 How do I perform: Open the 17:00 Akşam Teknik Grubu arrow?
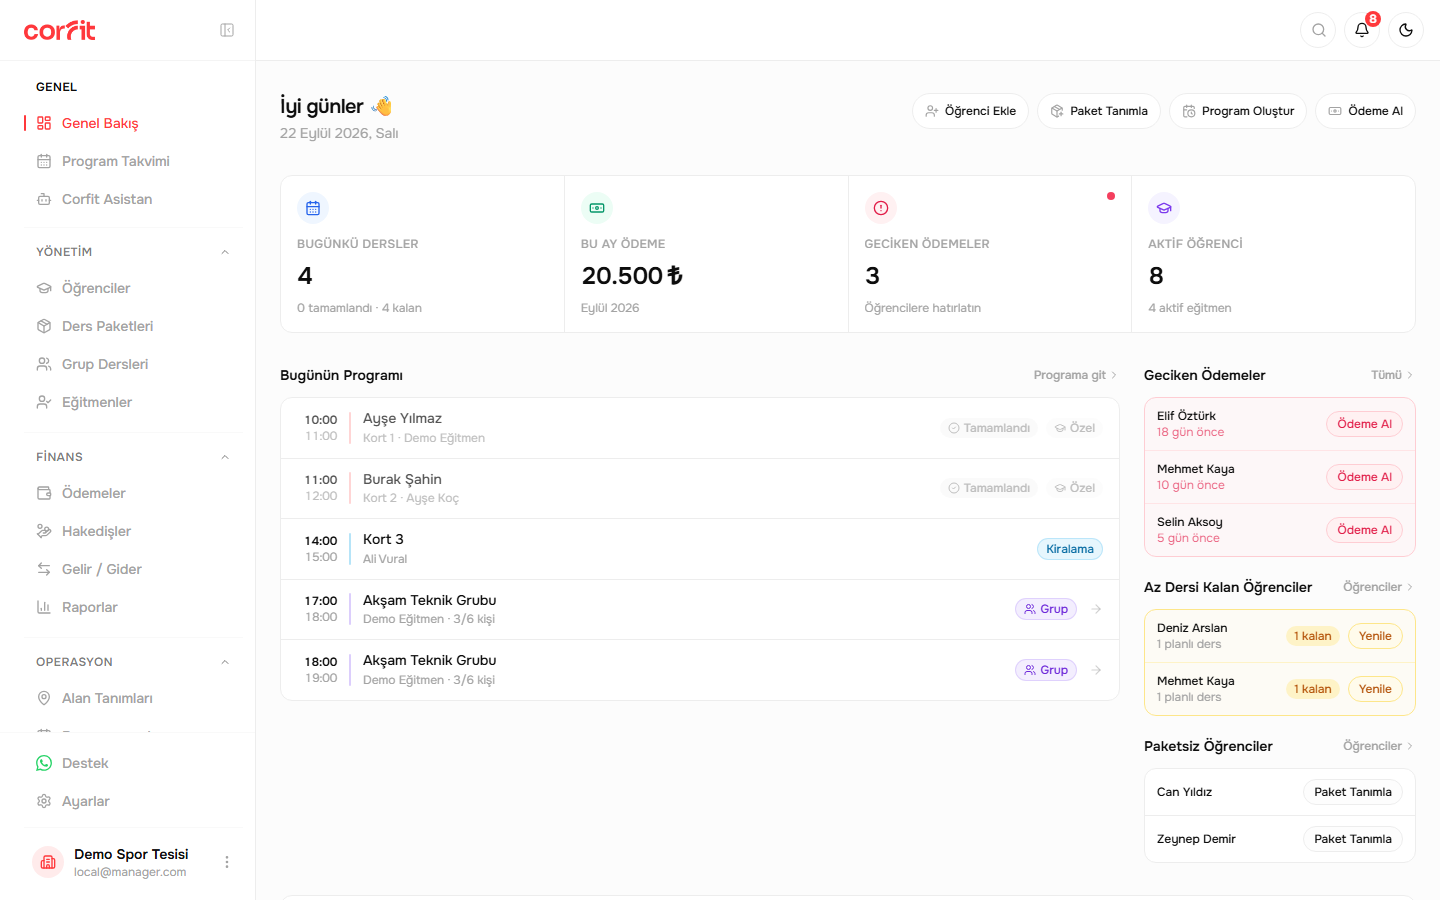pos(1096,609)
